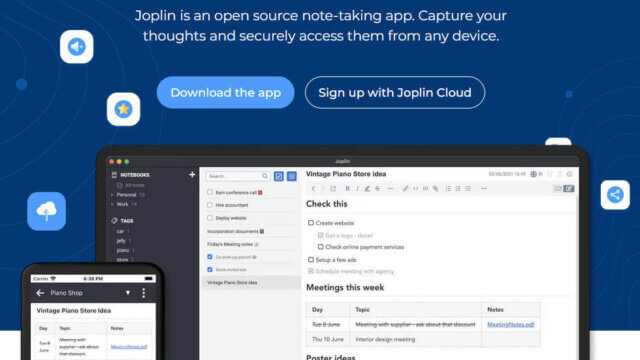The height and width of the screenshot is (360, 640).
Task: Check the 8am conference call to-do
Action: pos(210,192)
